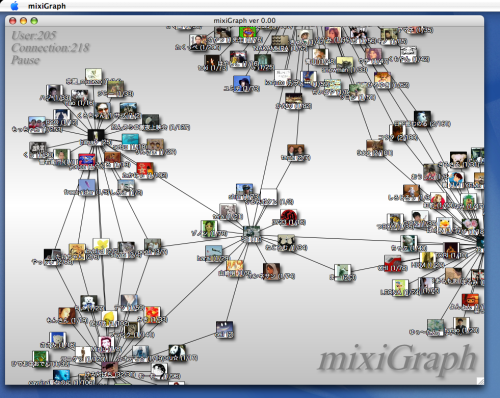Select the red flower avatar node

pyautogui.click(x=152, y=314)
